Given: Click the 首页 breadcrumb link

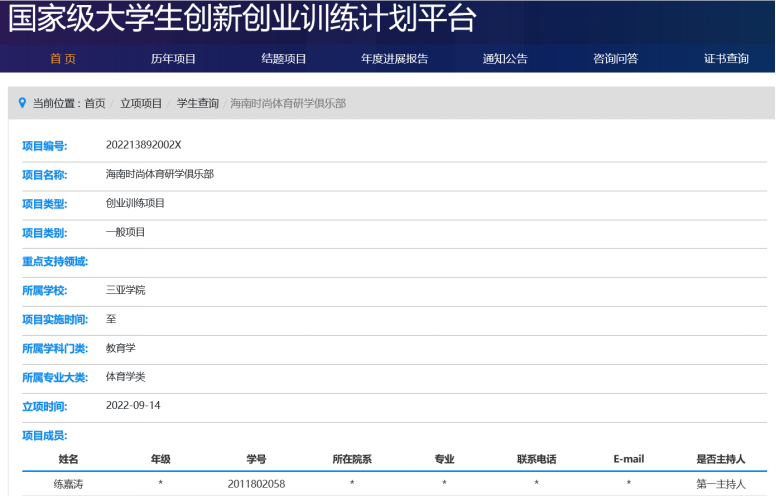Looking at the screenshot, I should [x=95, y=103].
